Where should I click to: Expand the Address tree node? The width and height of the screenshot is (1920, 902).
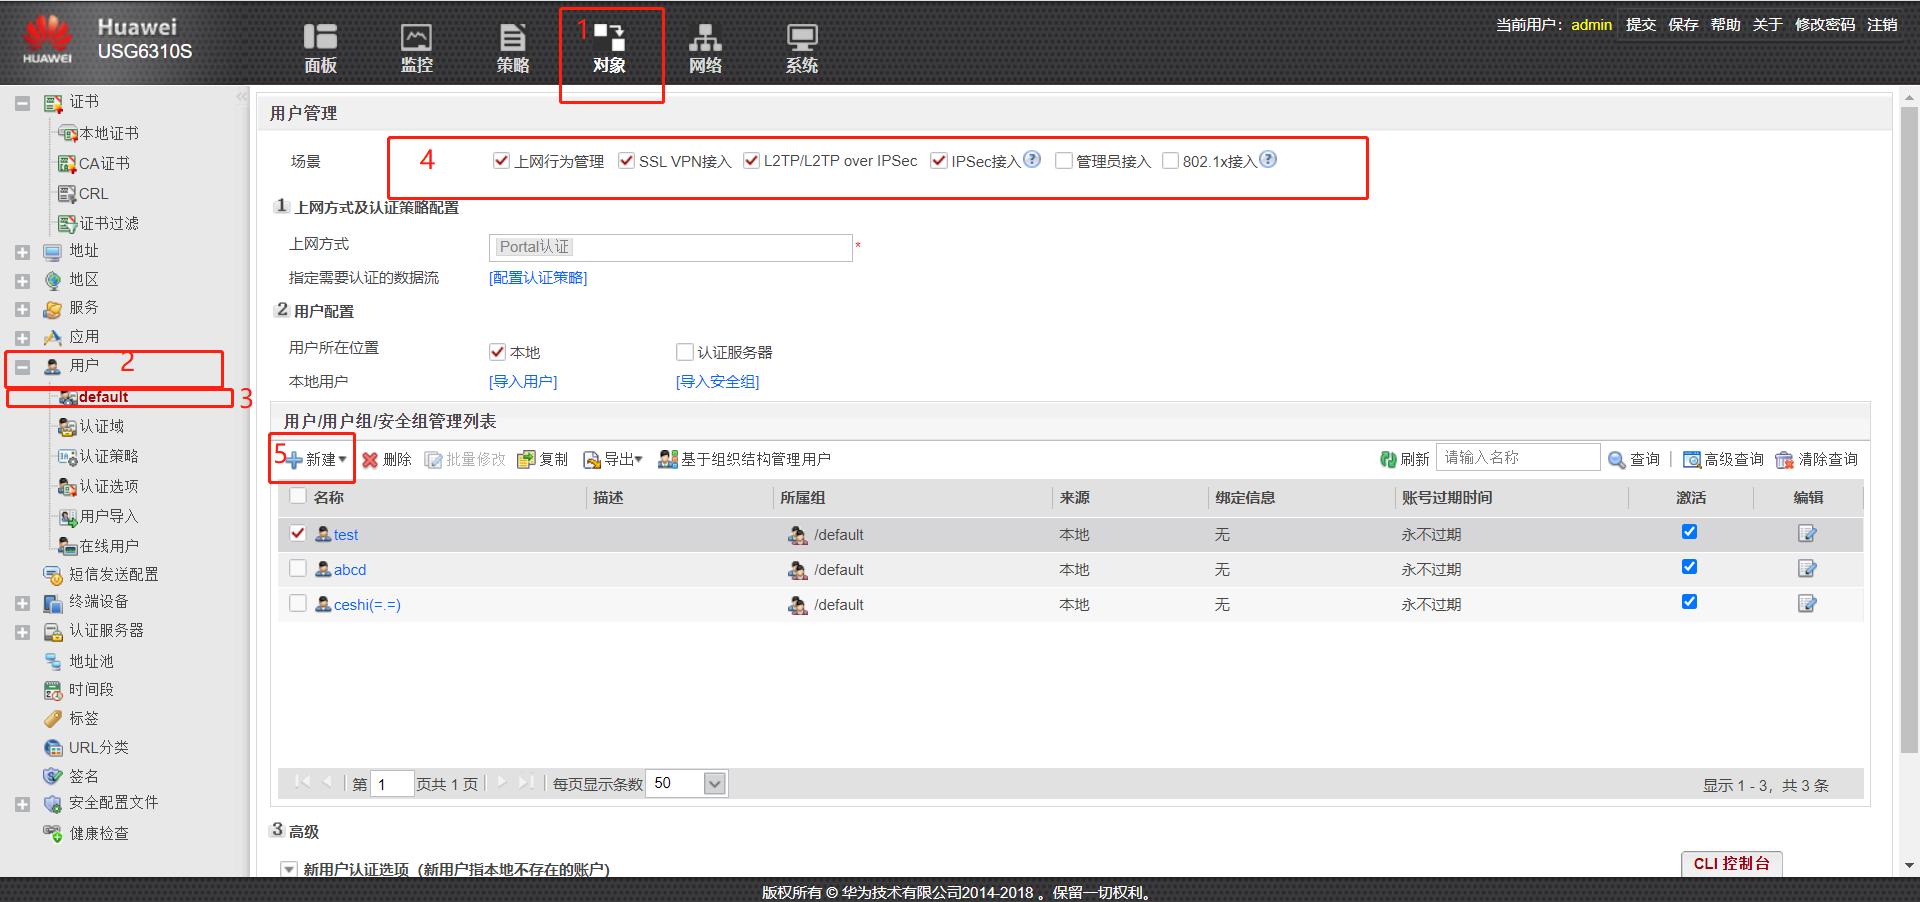tap(22, 252)
